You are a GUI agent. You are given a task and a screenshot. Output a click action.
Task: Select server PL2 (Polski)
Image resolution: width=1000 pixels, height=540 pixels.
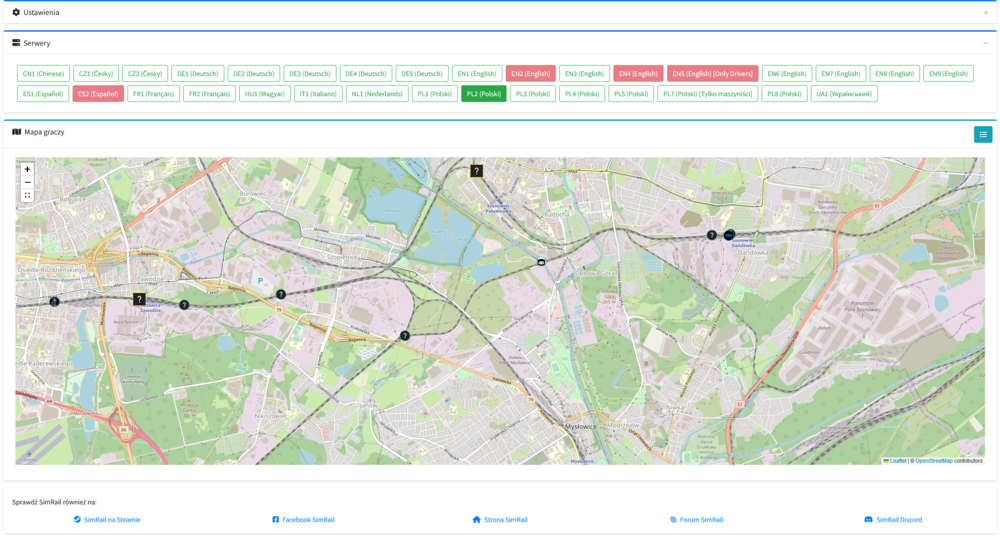[x=483, y=94]
